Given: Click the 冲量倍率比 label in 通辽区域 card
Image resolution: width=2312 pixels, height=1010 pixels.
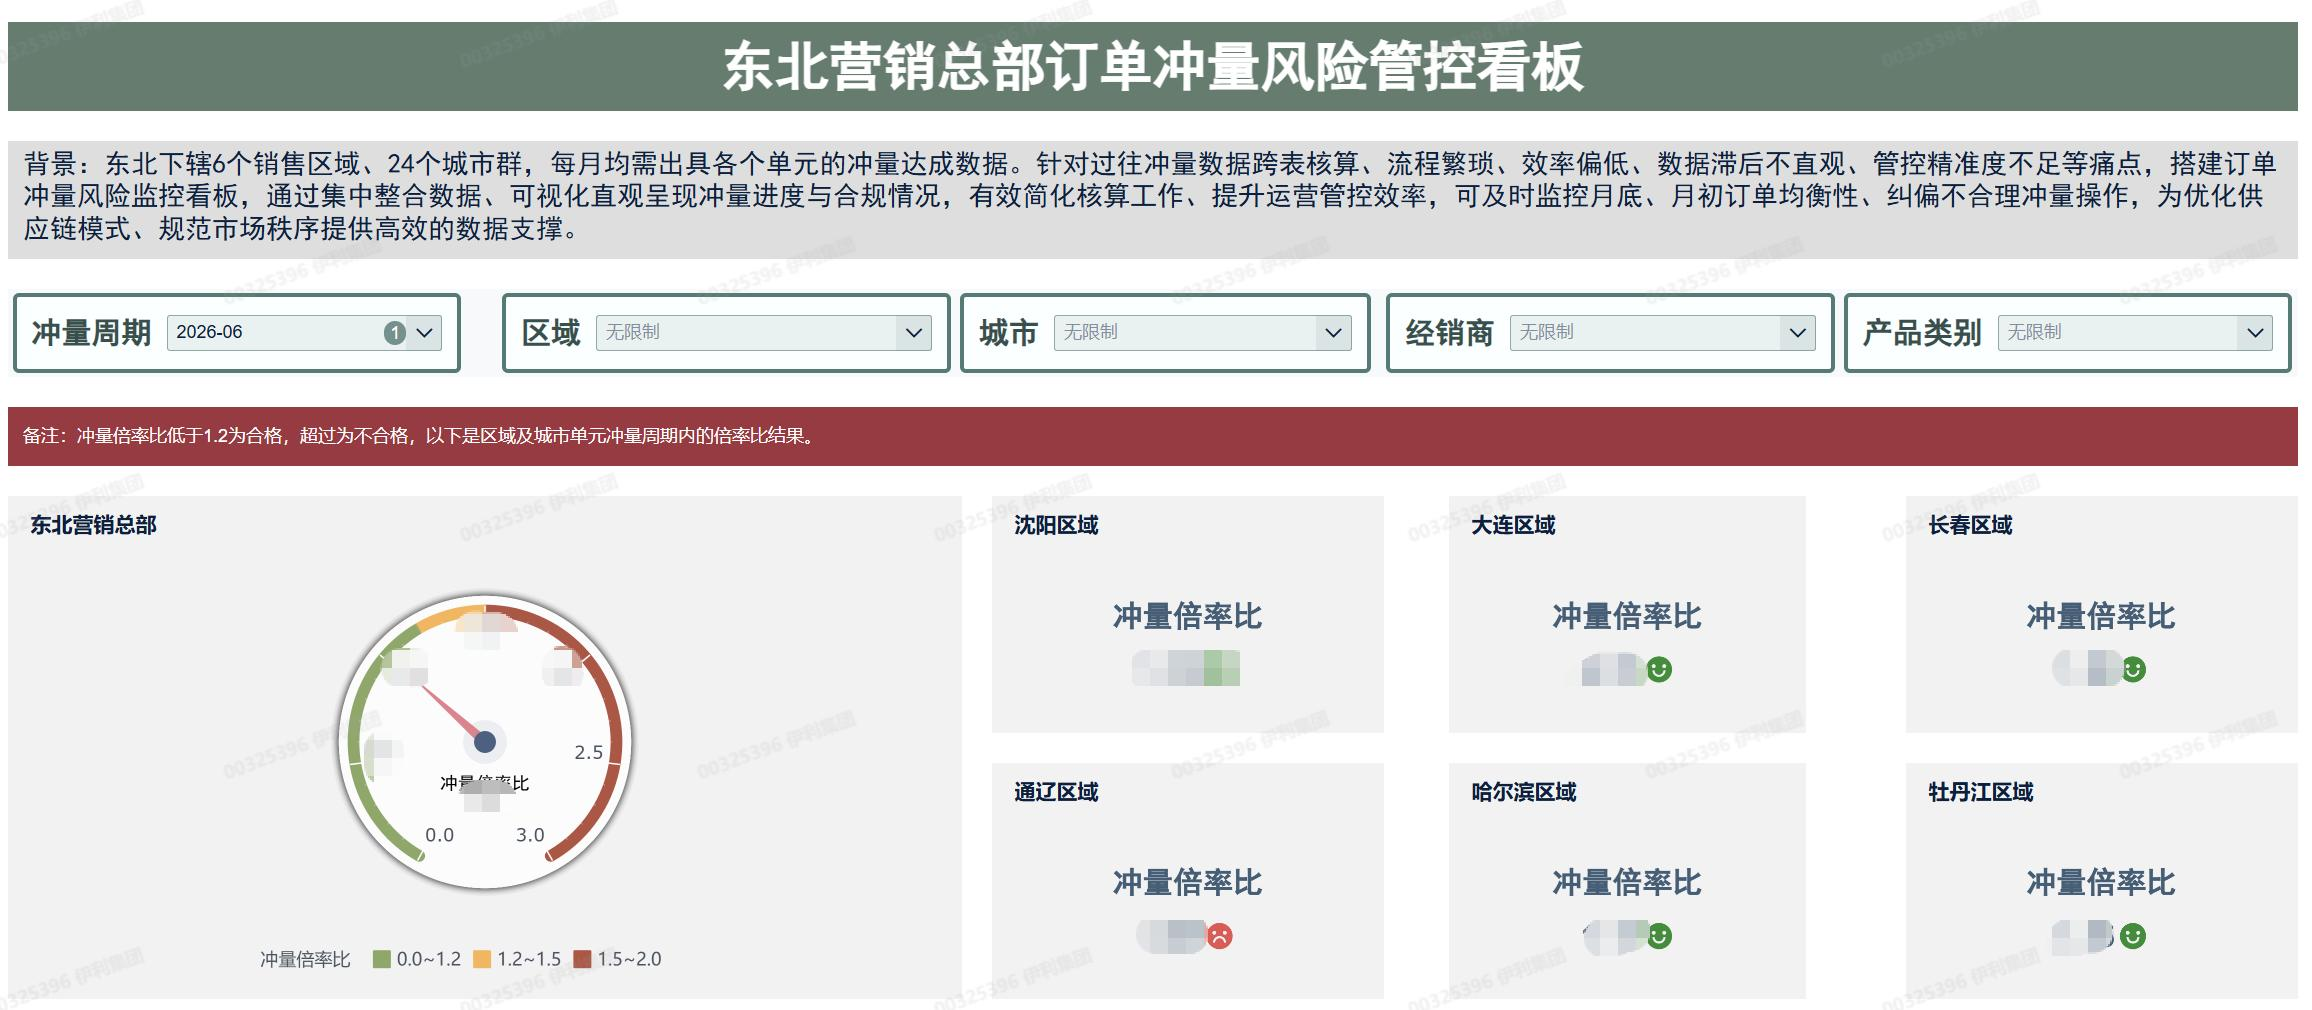Looking at the screenshot, I should tap(1187, 882).
